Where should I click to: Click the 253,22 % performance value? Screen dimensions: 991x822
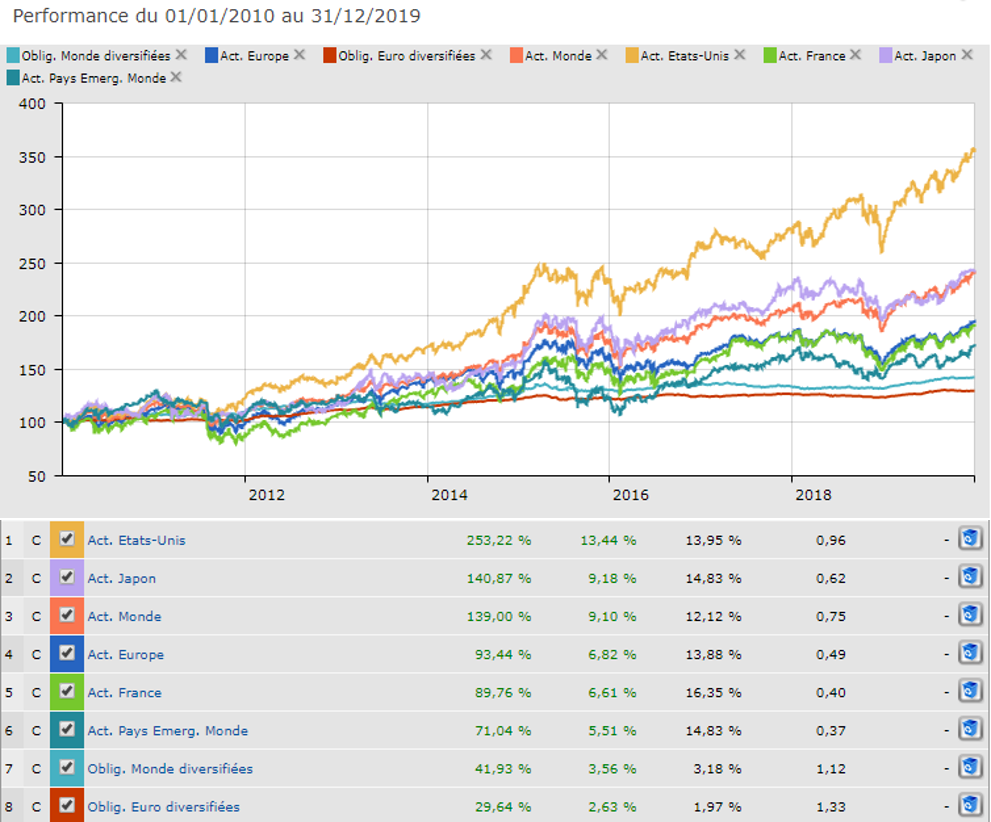click(498, 540)
